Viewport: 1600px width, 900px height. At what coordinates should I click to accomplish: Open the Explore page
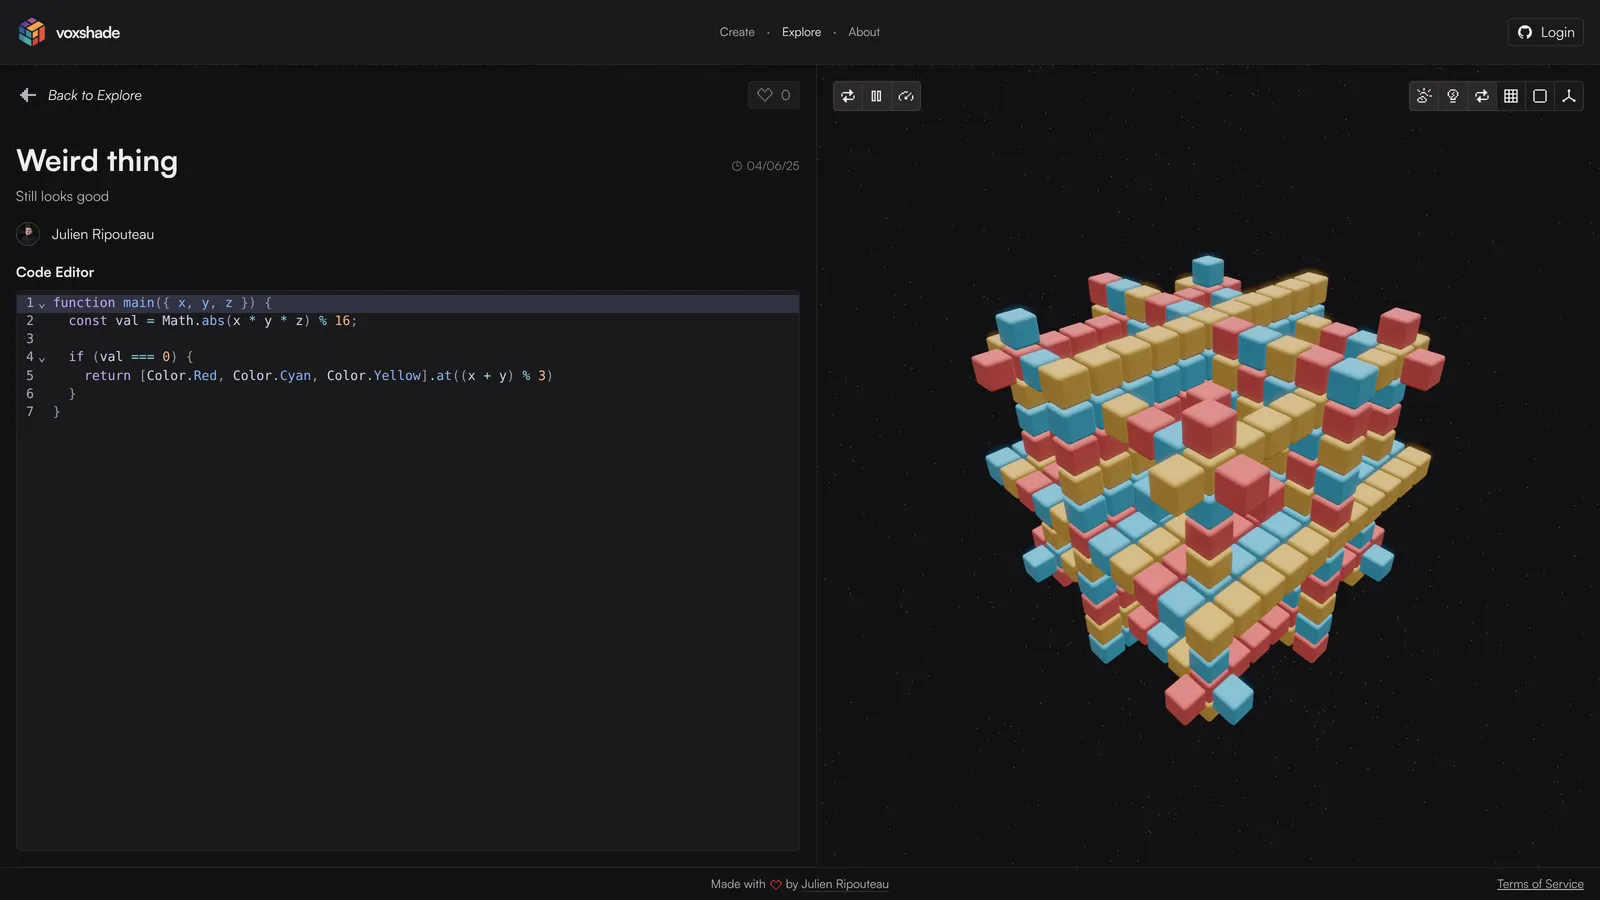801,32
